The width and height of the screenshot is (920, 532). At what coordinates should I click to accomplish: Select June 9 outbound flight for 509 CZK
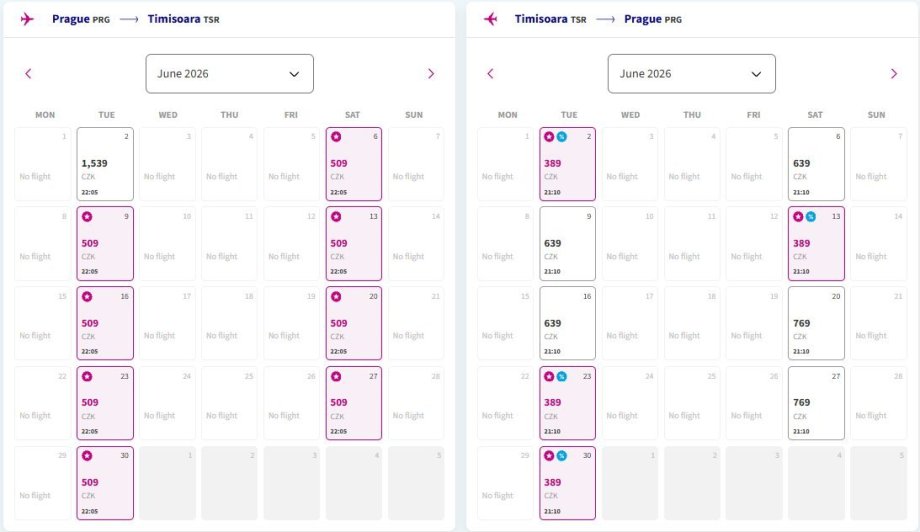[x=105, y=244]
